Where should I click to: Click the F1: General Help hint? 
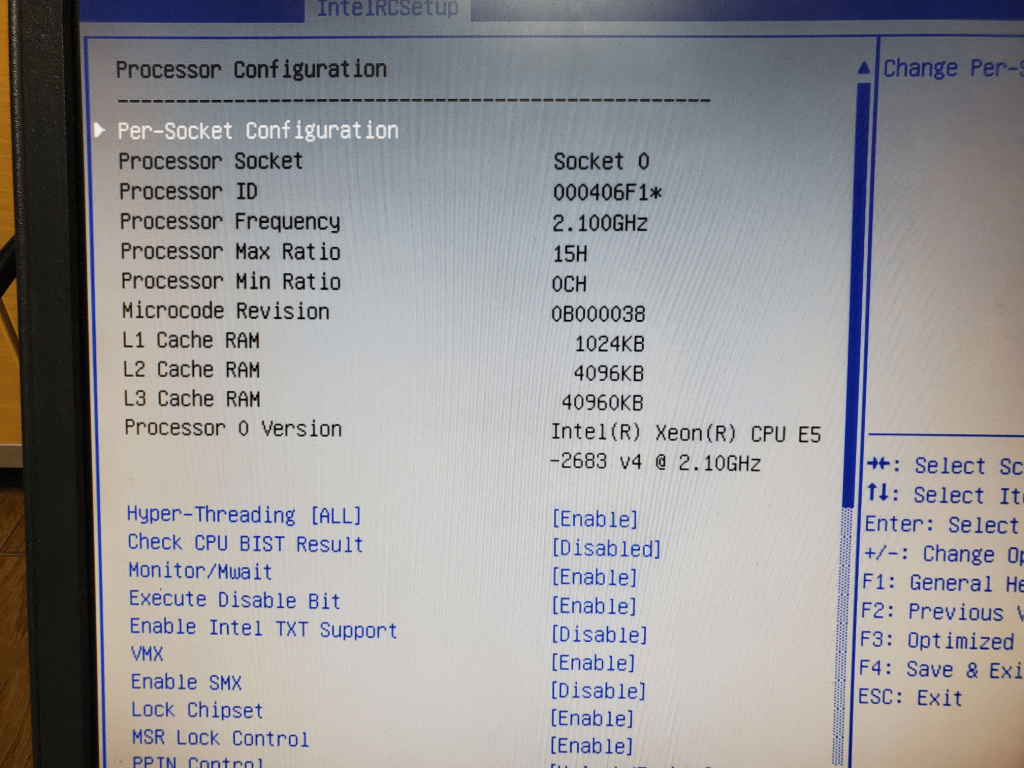tap(940, 583)
